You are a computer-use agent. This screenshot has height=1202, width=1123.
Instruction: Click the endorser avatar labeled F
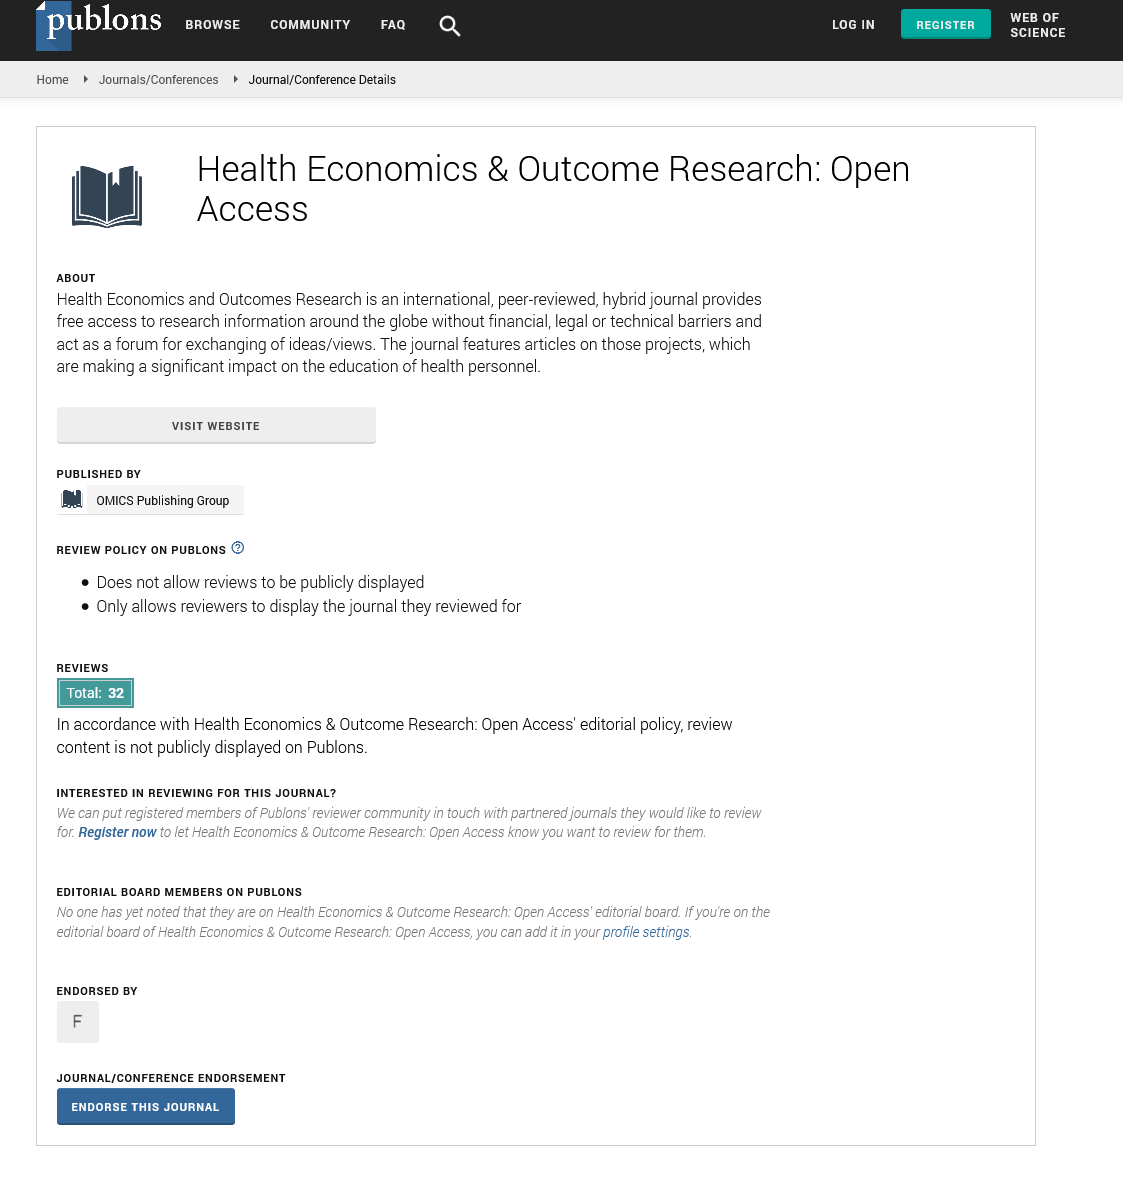point(78,1022)
